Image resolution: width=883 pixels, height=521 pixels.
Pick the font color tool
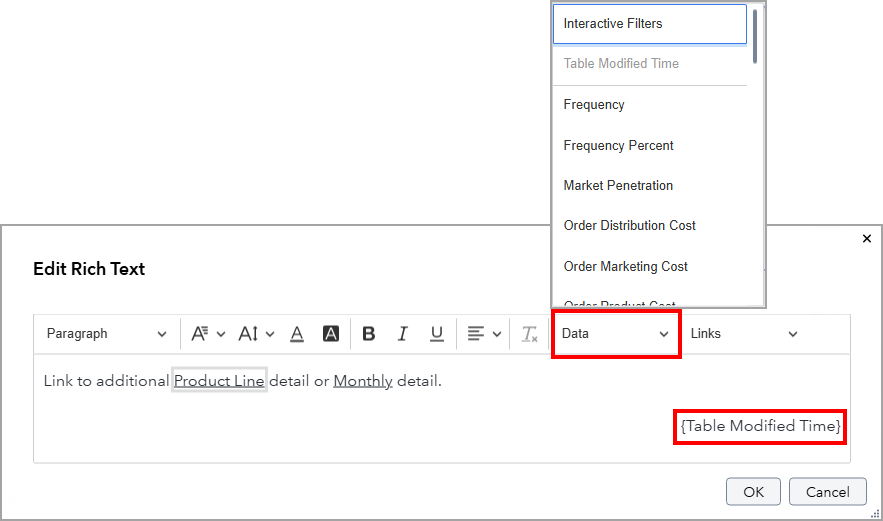point(297,334)
